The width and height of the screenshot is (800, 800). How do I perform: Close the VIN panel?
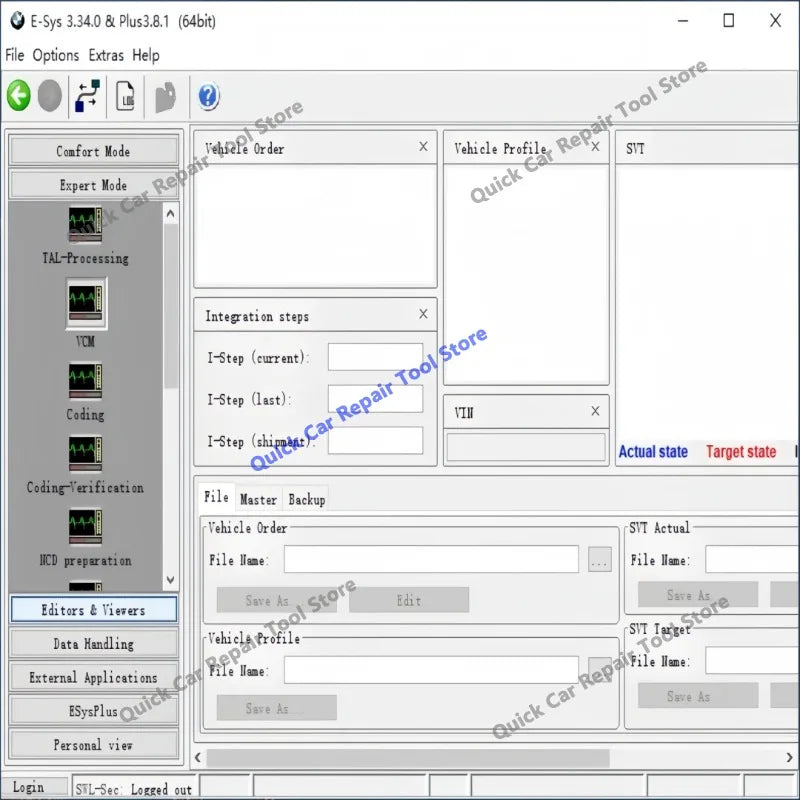595,411
